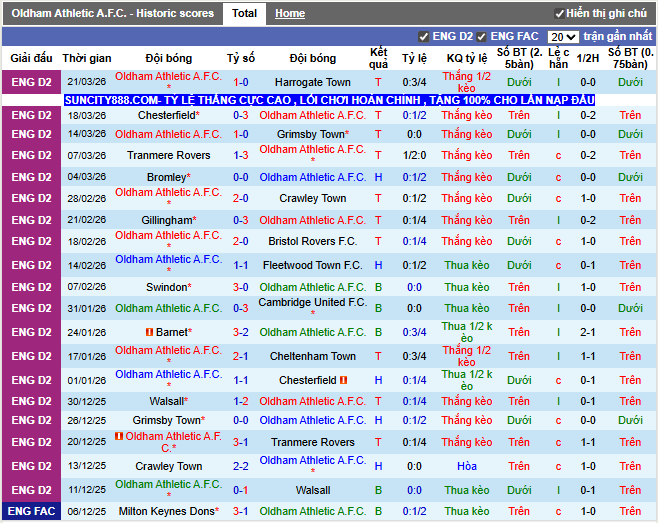
Task: Click the red card icon beside Barnet
Action: [149, 332]
